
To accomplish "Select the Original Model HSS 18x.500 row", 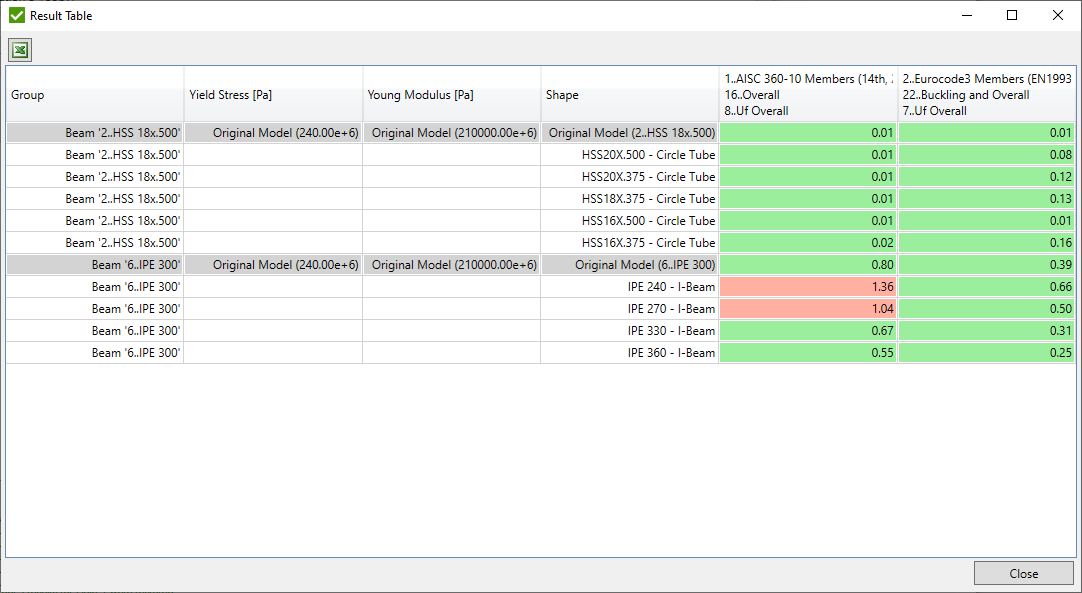I will 94,132.
